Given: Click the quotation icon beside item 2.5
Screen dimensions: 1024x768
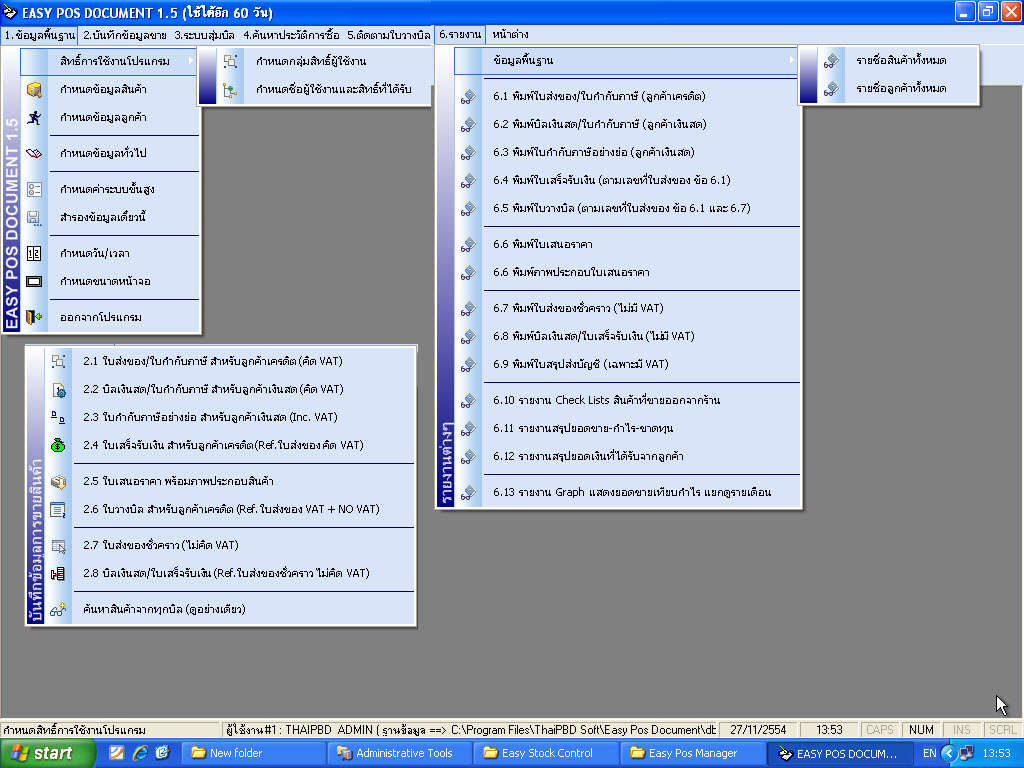Looking at the screenshot, I should (58, 481).
